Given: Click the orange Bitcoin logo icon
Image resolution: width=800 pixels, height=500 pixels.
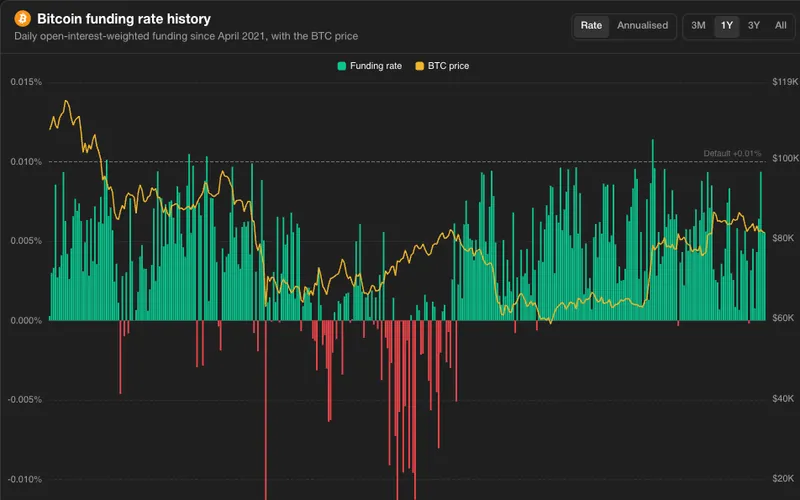Looking at the screenshot, I should pos(22,19).
